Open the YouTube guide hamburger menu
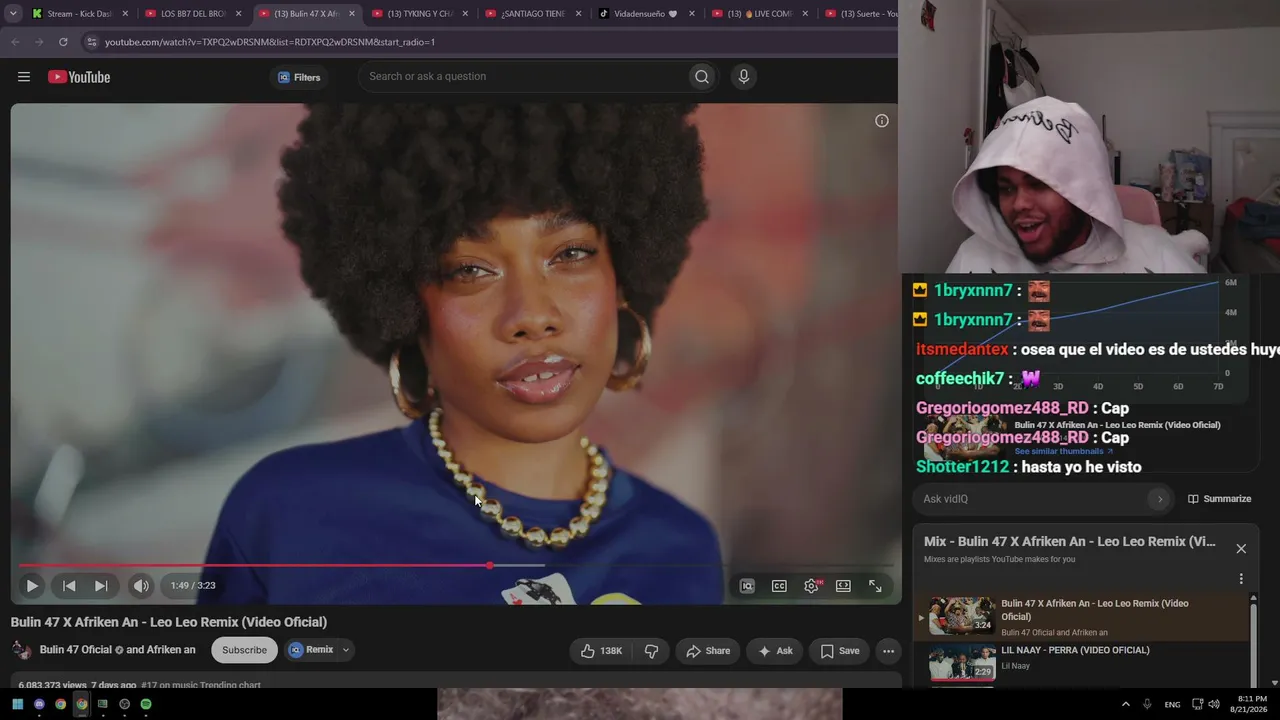Image resolution: width=1280 pixels, height=720 pixels. coord(24,77)
